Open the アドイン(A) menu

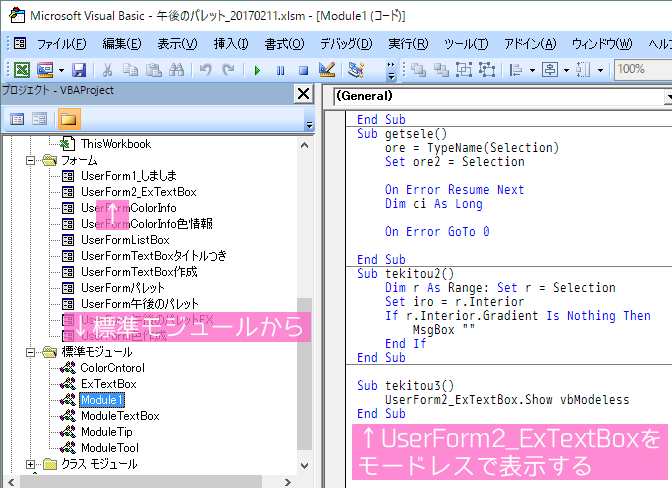coord(530,44)
